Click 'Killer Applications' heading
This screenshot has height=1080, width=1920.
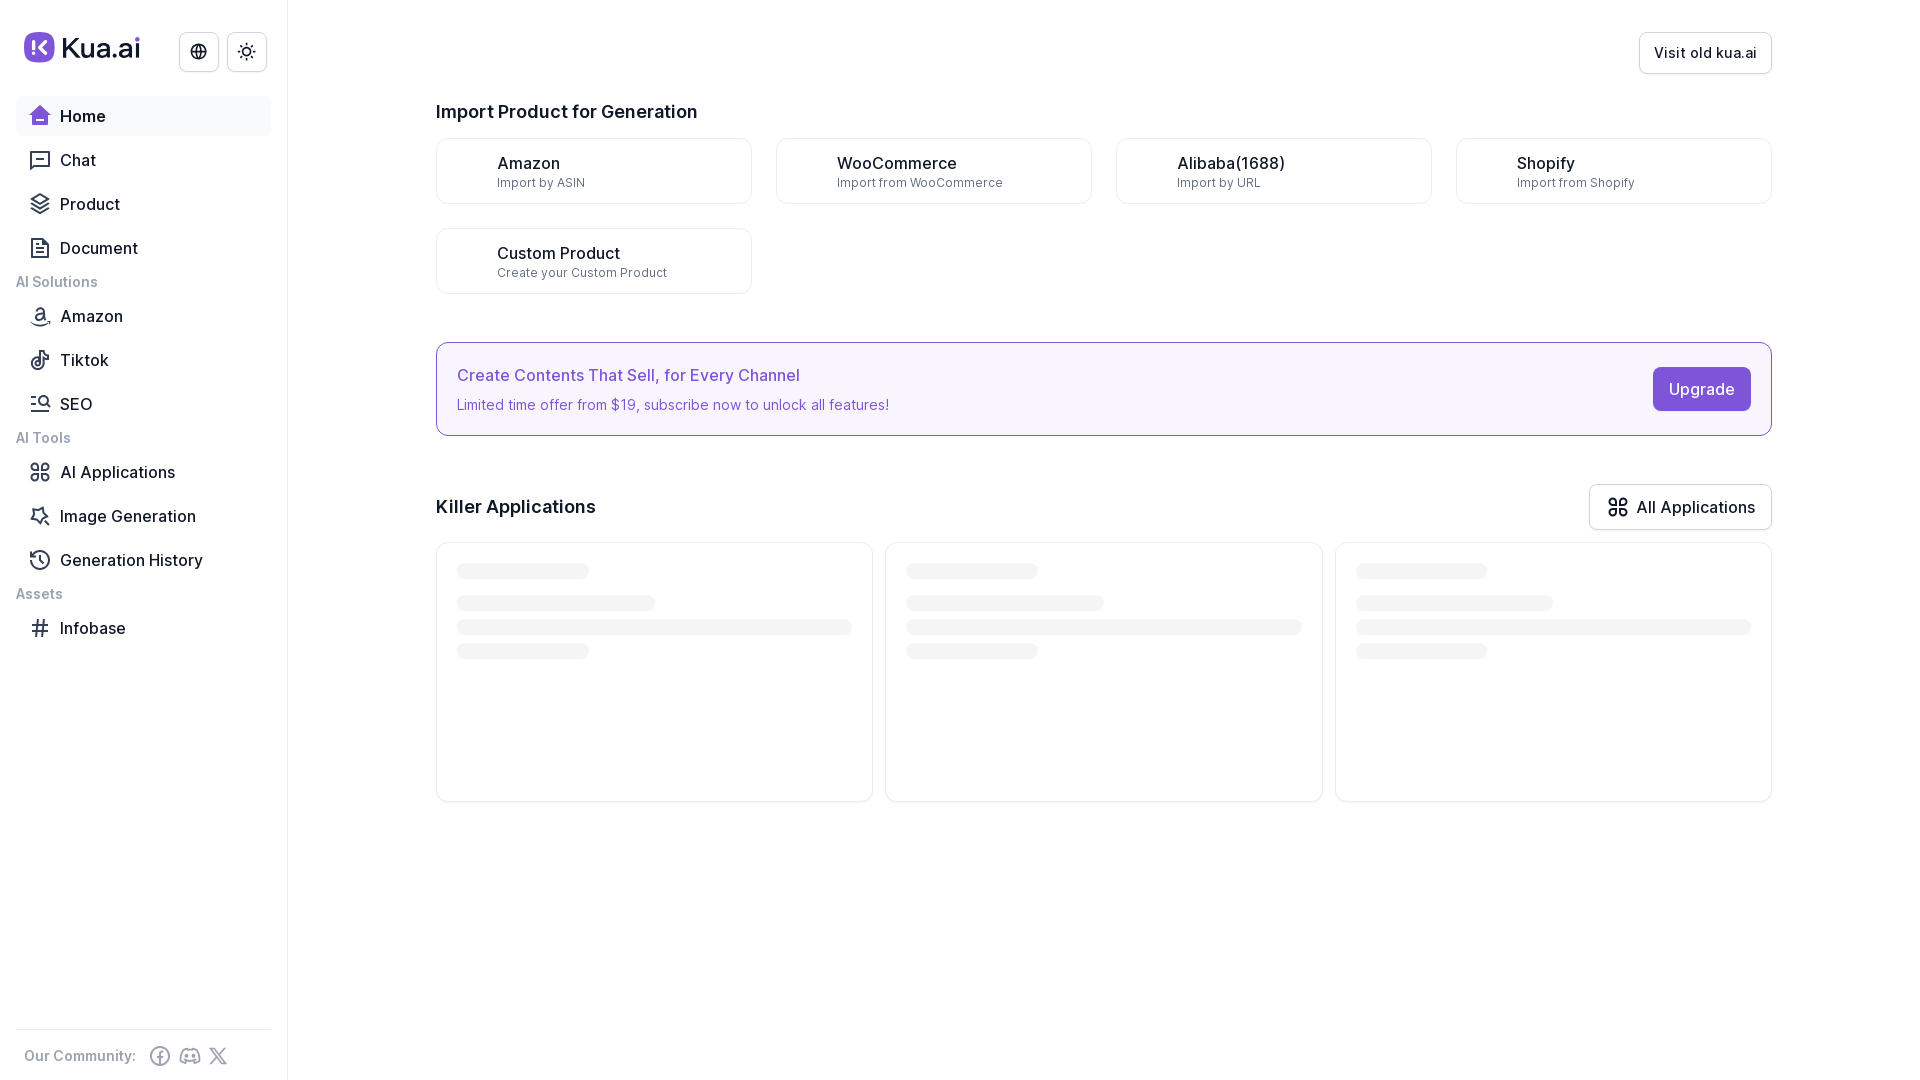coord(516,507)
